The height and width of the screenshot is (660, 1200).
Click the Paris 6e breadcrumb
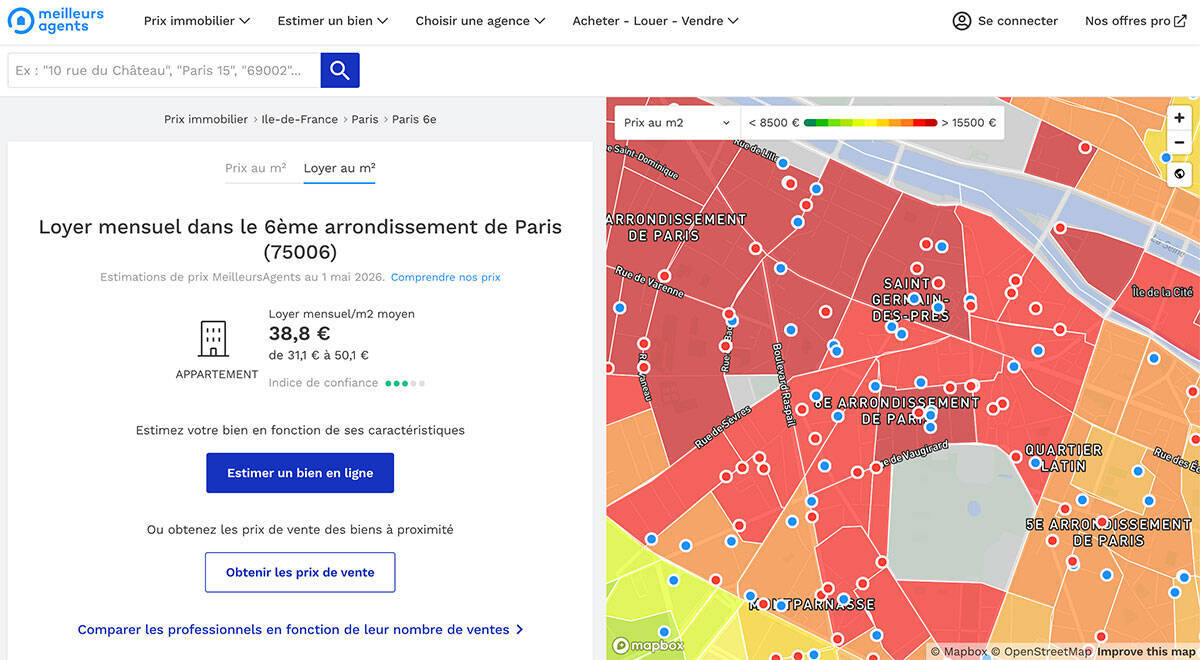point(414,119)
